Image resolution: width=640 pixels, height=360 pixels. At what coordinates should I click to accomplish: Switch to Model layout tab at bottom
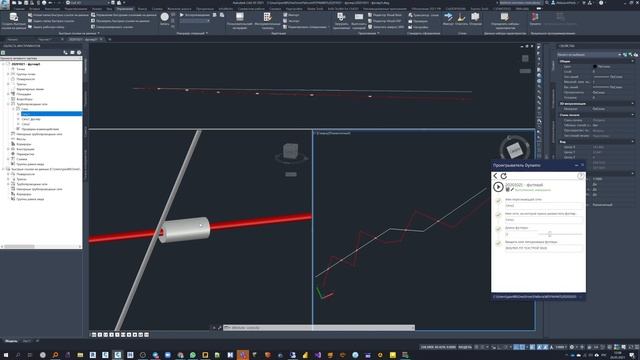click(11, 341)
